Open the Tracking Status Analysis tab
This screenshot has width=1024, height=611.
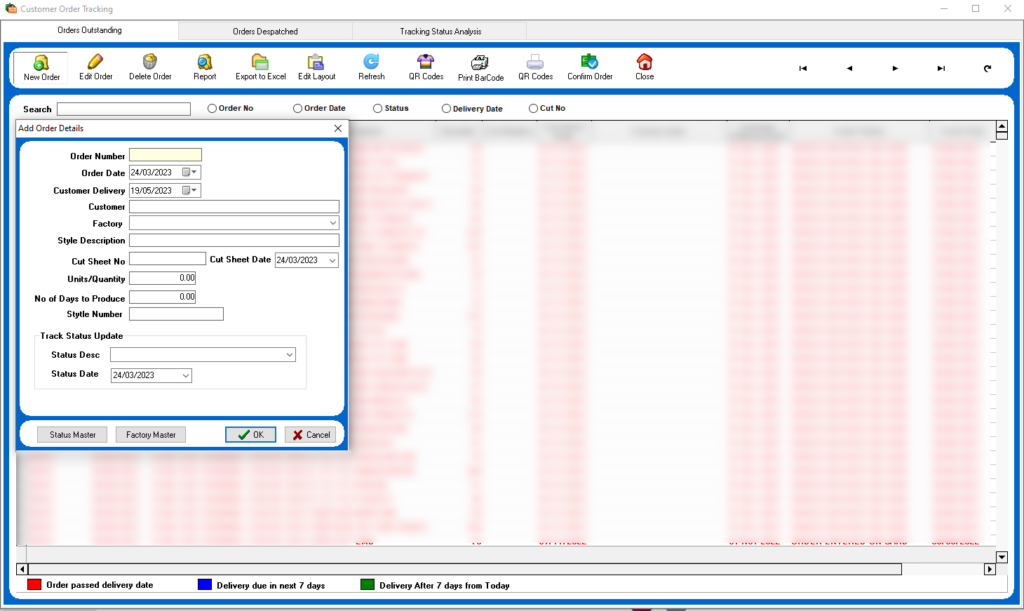pos(440,32)
